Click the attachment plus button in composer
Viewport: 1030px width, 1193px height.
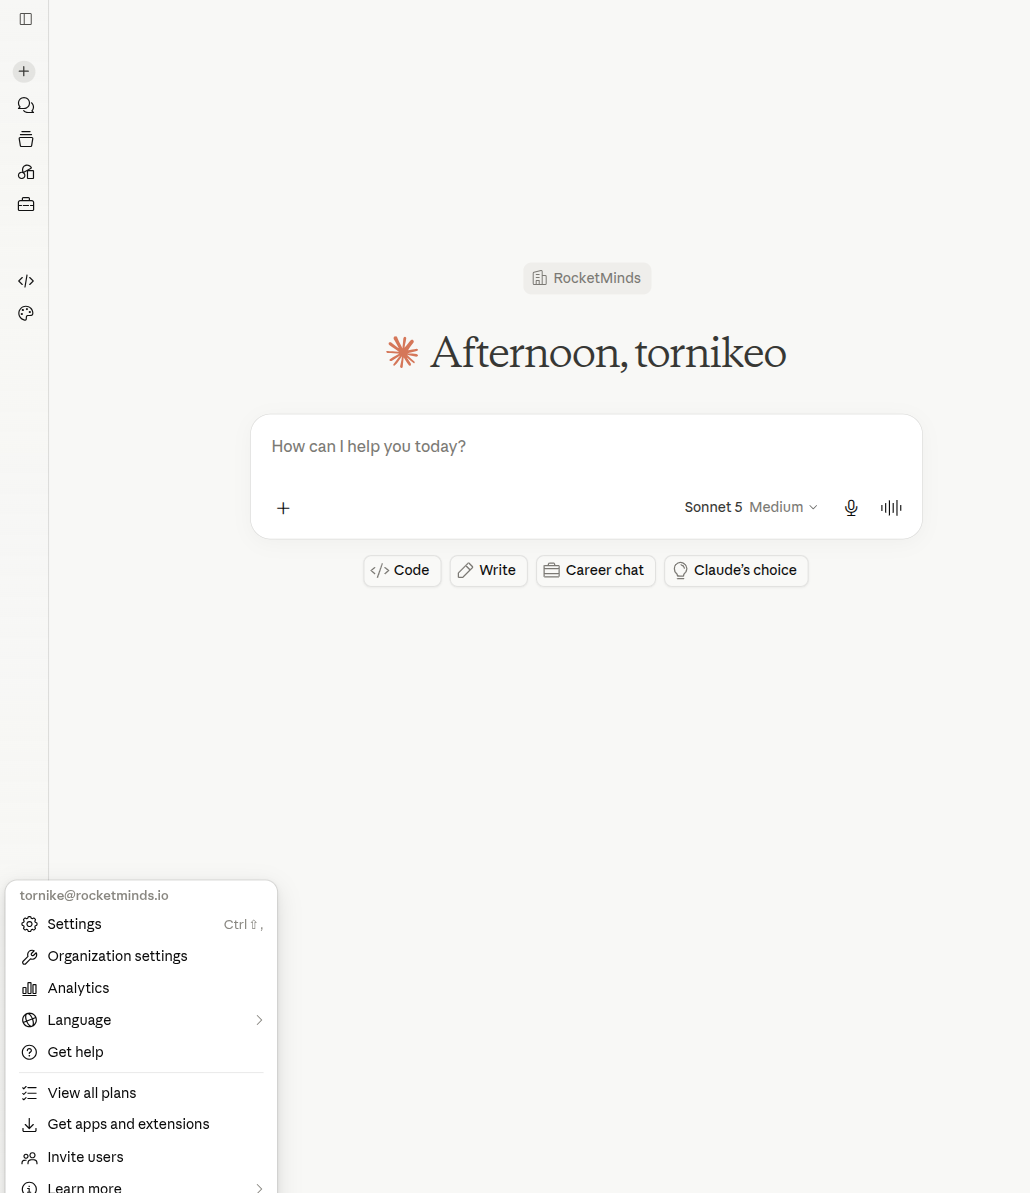tap(283, 508)
